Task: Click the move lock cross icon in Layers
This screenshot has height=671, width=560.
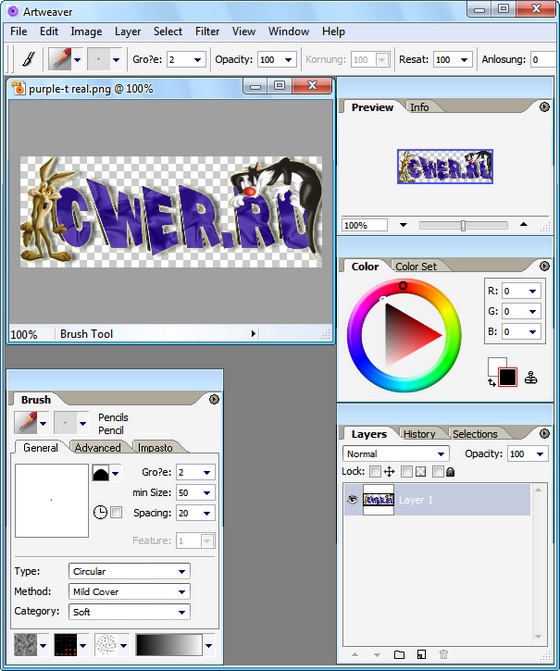Action: point(389,472)
